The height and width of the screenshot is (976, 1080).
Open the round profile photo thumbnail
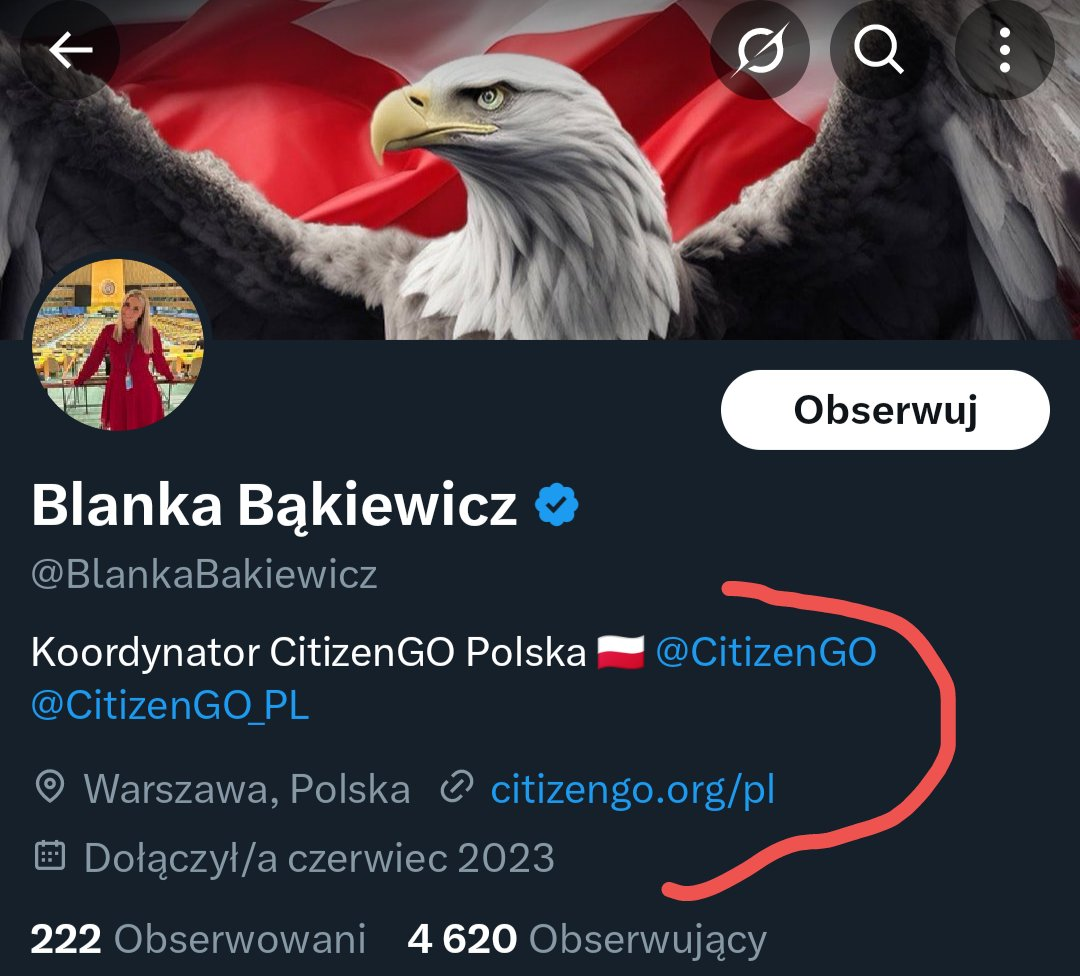coord(118,345)
